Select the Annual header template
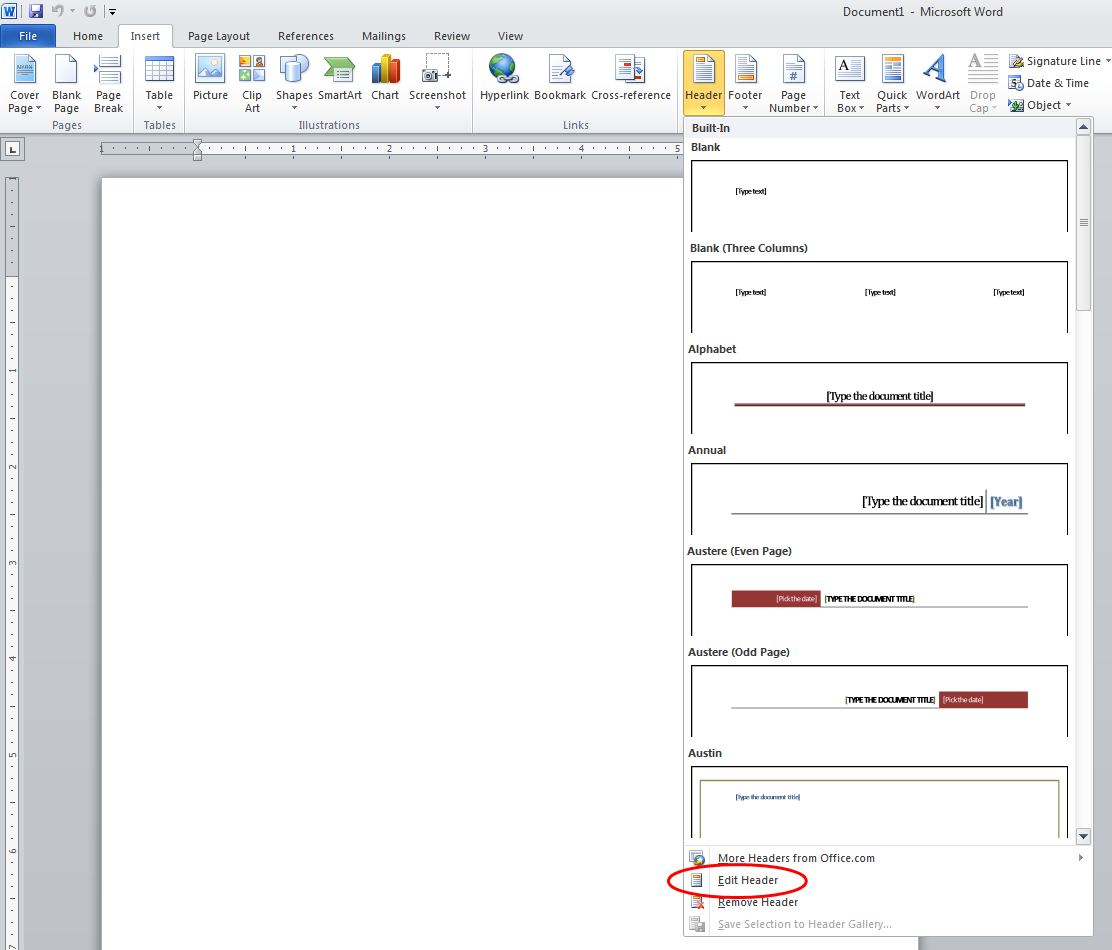The image size is (1112, 950). (878, 500)
